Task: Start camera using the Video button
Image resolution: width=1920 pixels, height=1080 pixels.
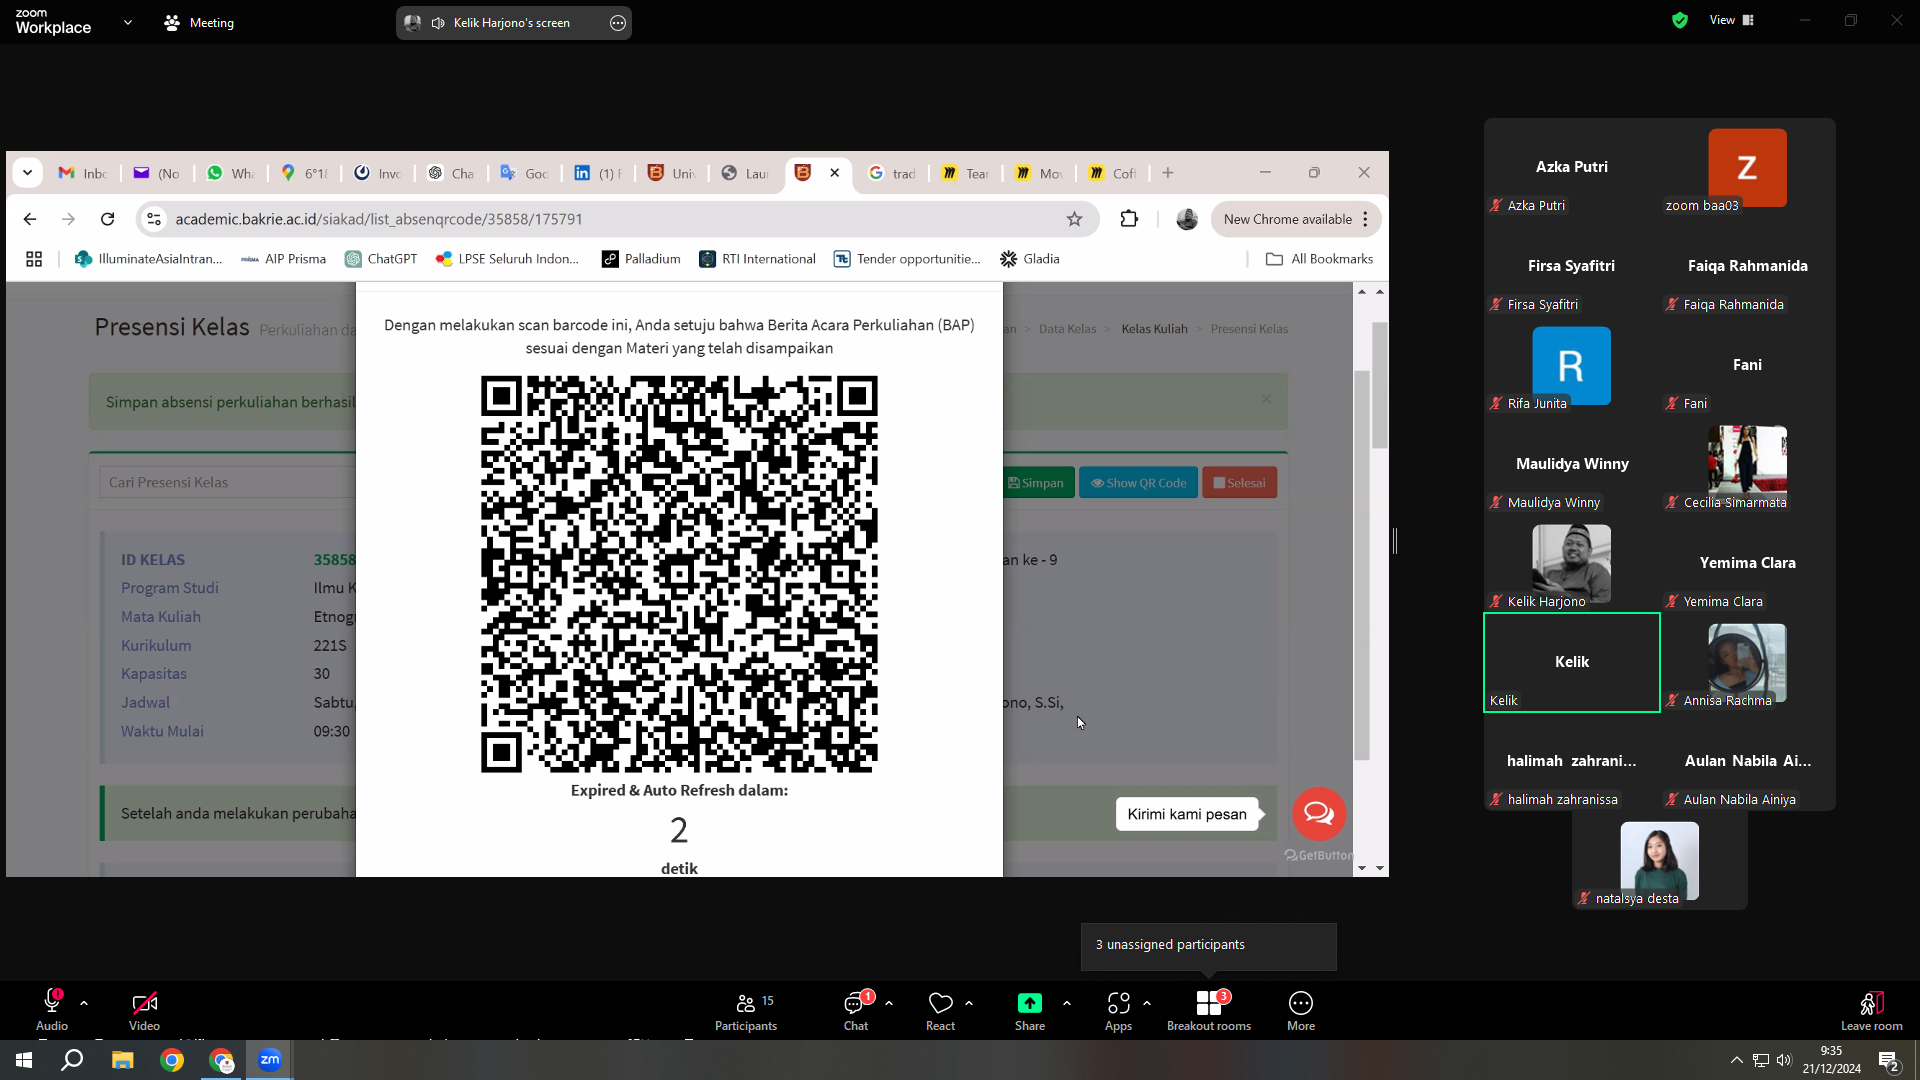Action: point(144,1010)
